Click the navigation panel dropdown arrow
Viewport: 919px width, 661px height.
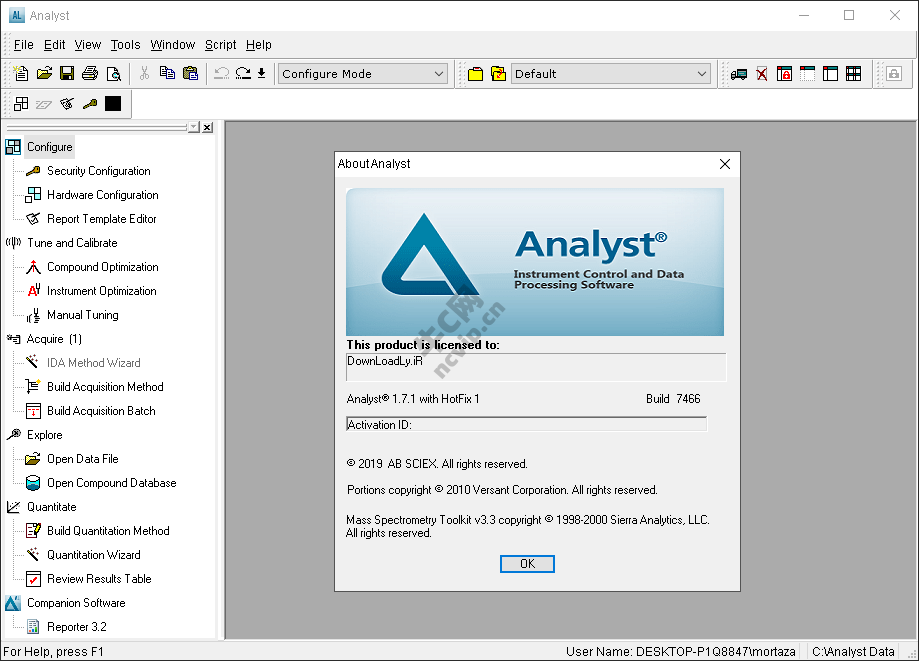194,127
